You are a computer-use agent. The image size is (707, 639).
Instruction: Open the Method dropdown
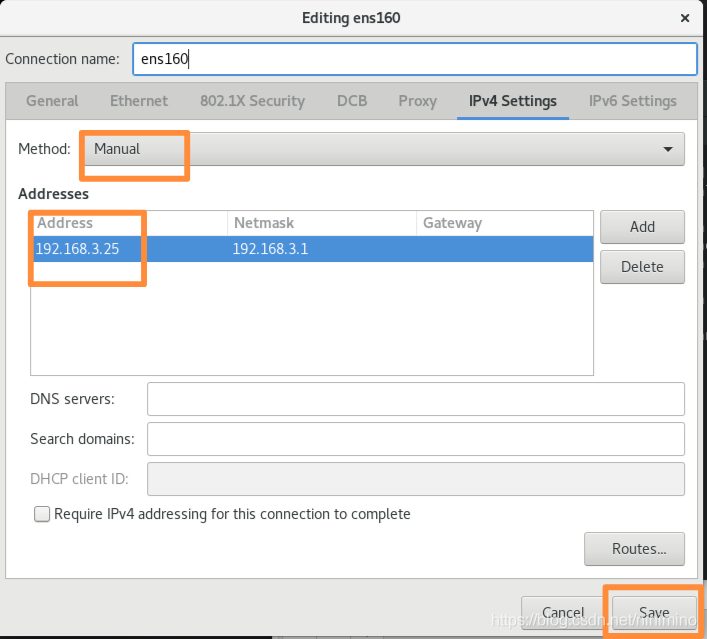383,149
